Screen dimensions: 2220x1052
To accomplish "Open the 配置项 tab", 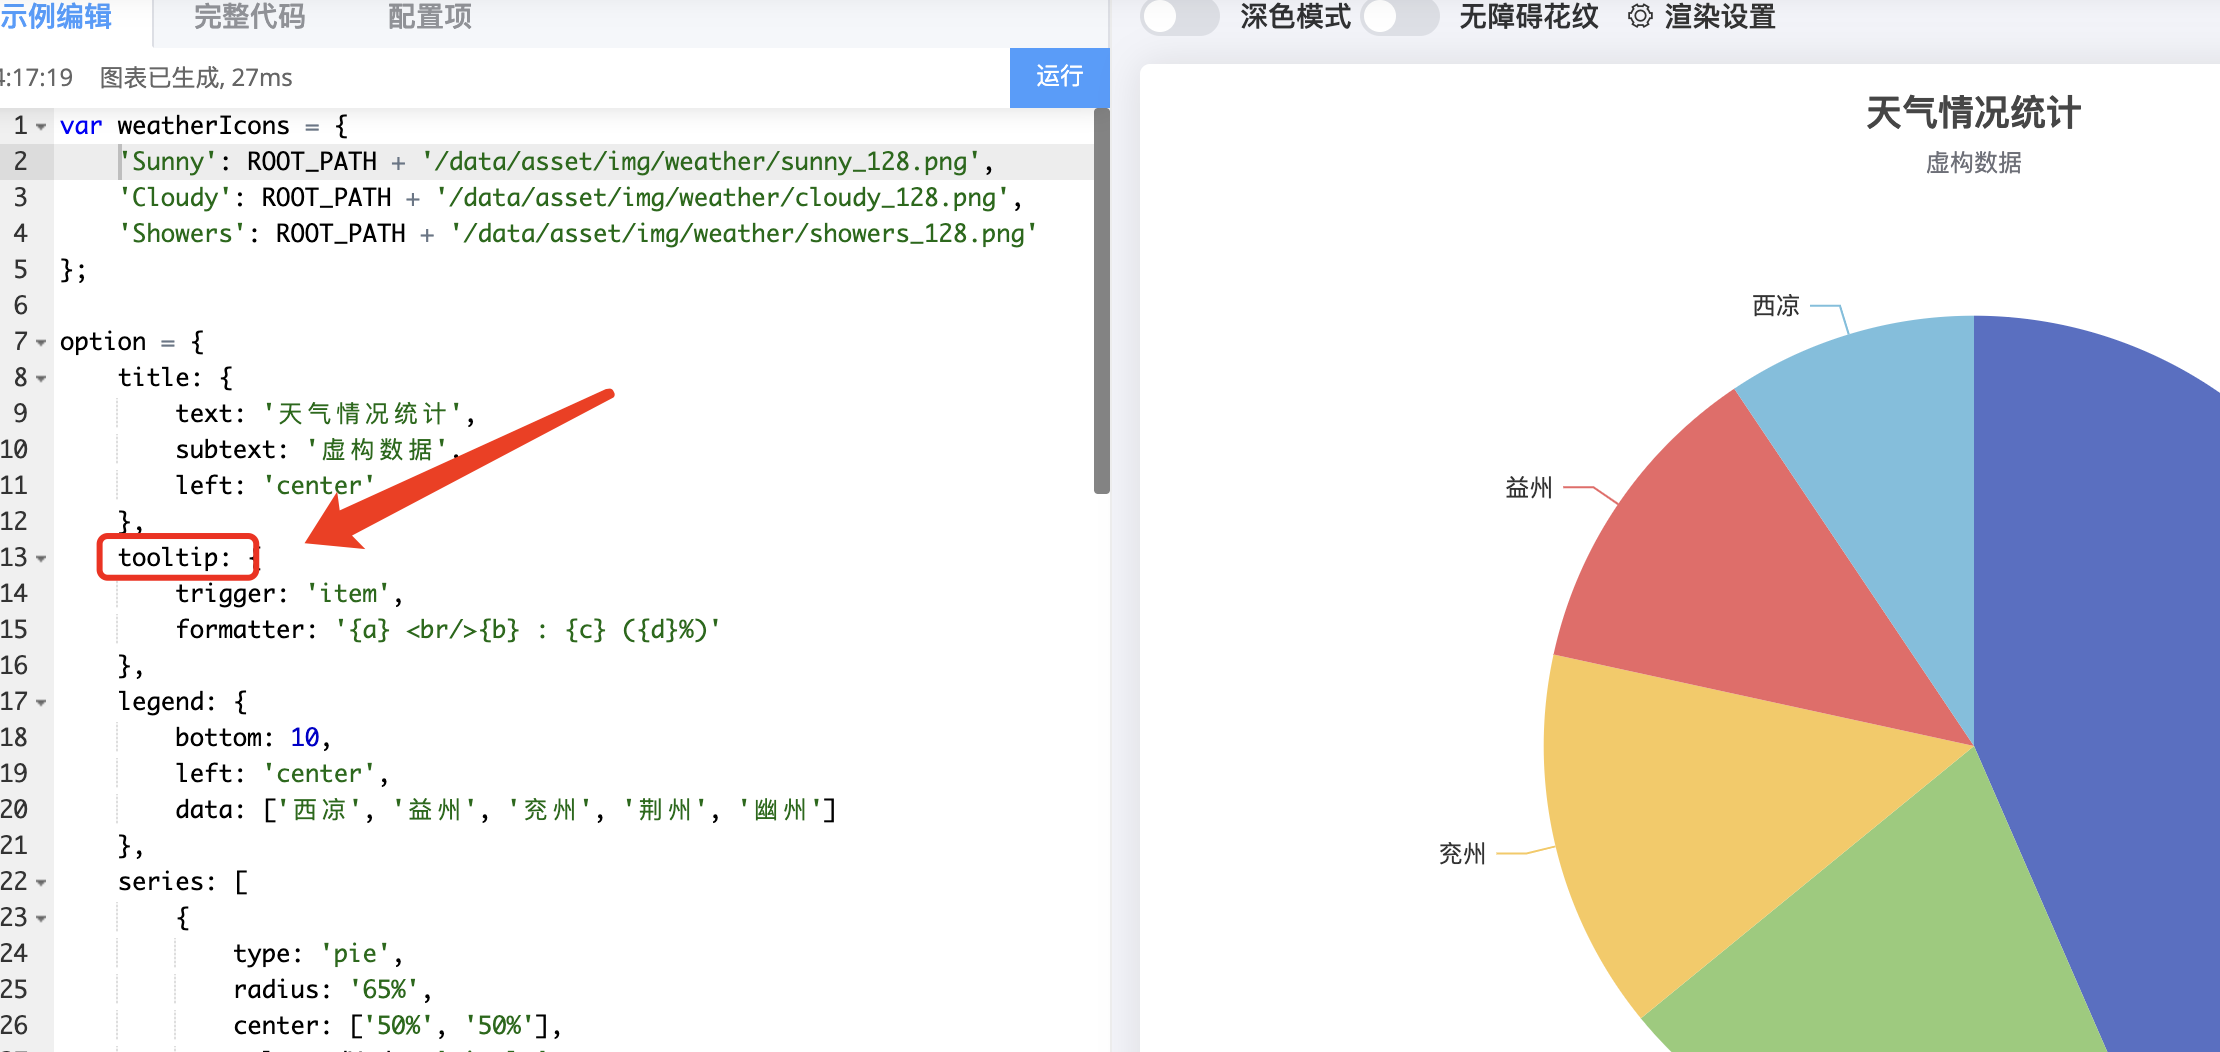I will coord(429,17).
